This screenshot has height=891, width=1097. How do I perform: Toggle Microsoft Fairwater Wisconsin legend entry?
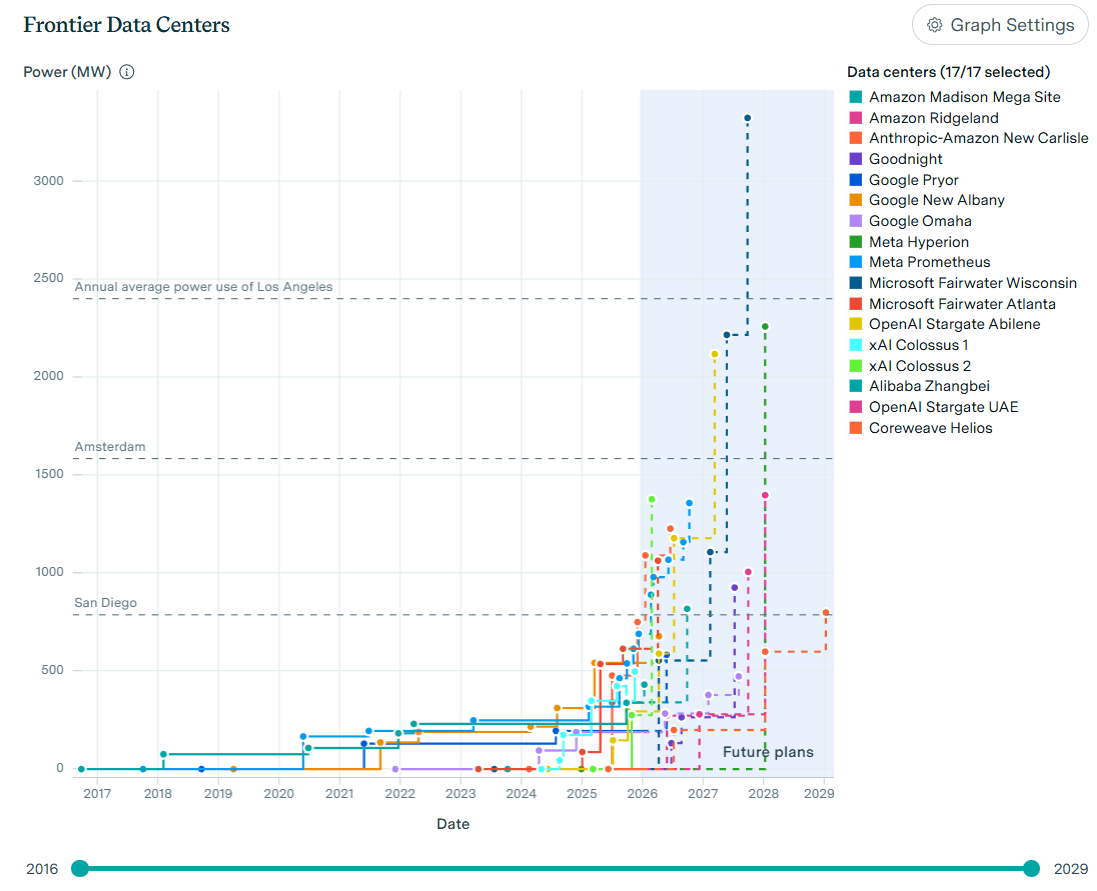point(963,283)
